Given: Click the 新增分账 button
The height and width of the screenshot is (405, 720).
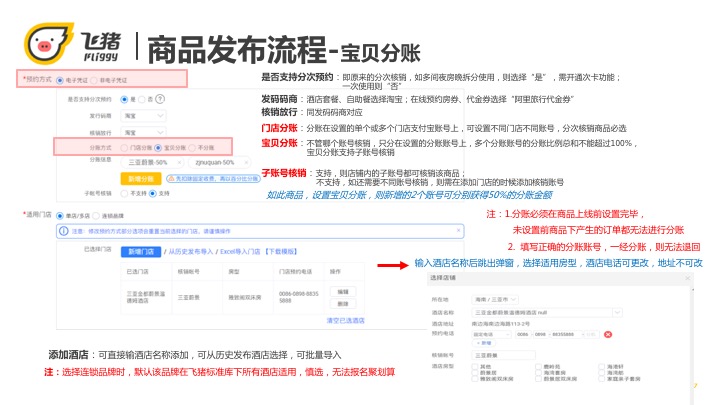Looking at the screenshot, I should pos(141,179).
